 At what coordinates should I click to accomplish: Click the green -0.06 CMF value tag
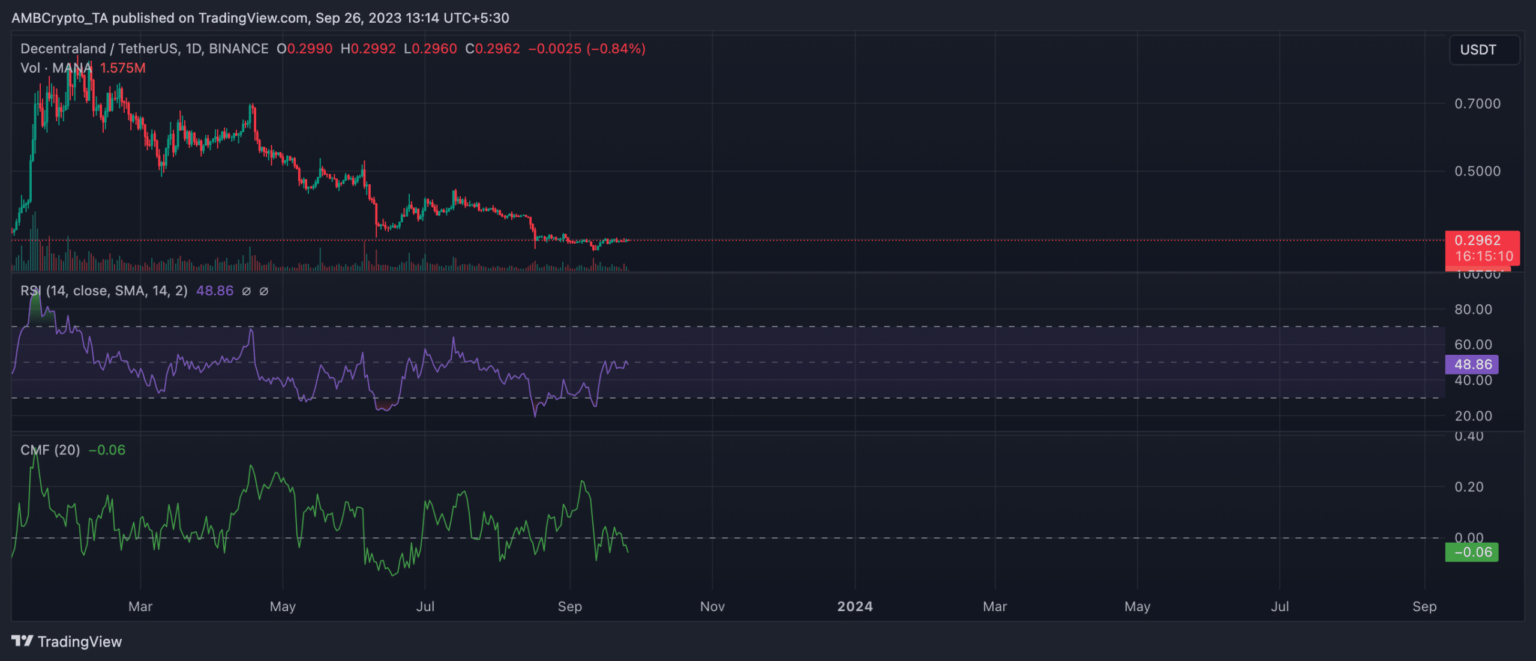(x=1471, y=551)
